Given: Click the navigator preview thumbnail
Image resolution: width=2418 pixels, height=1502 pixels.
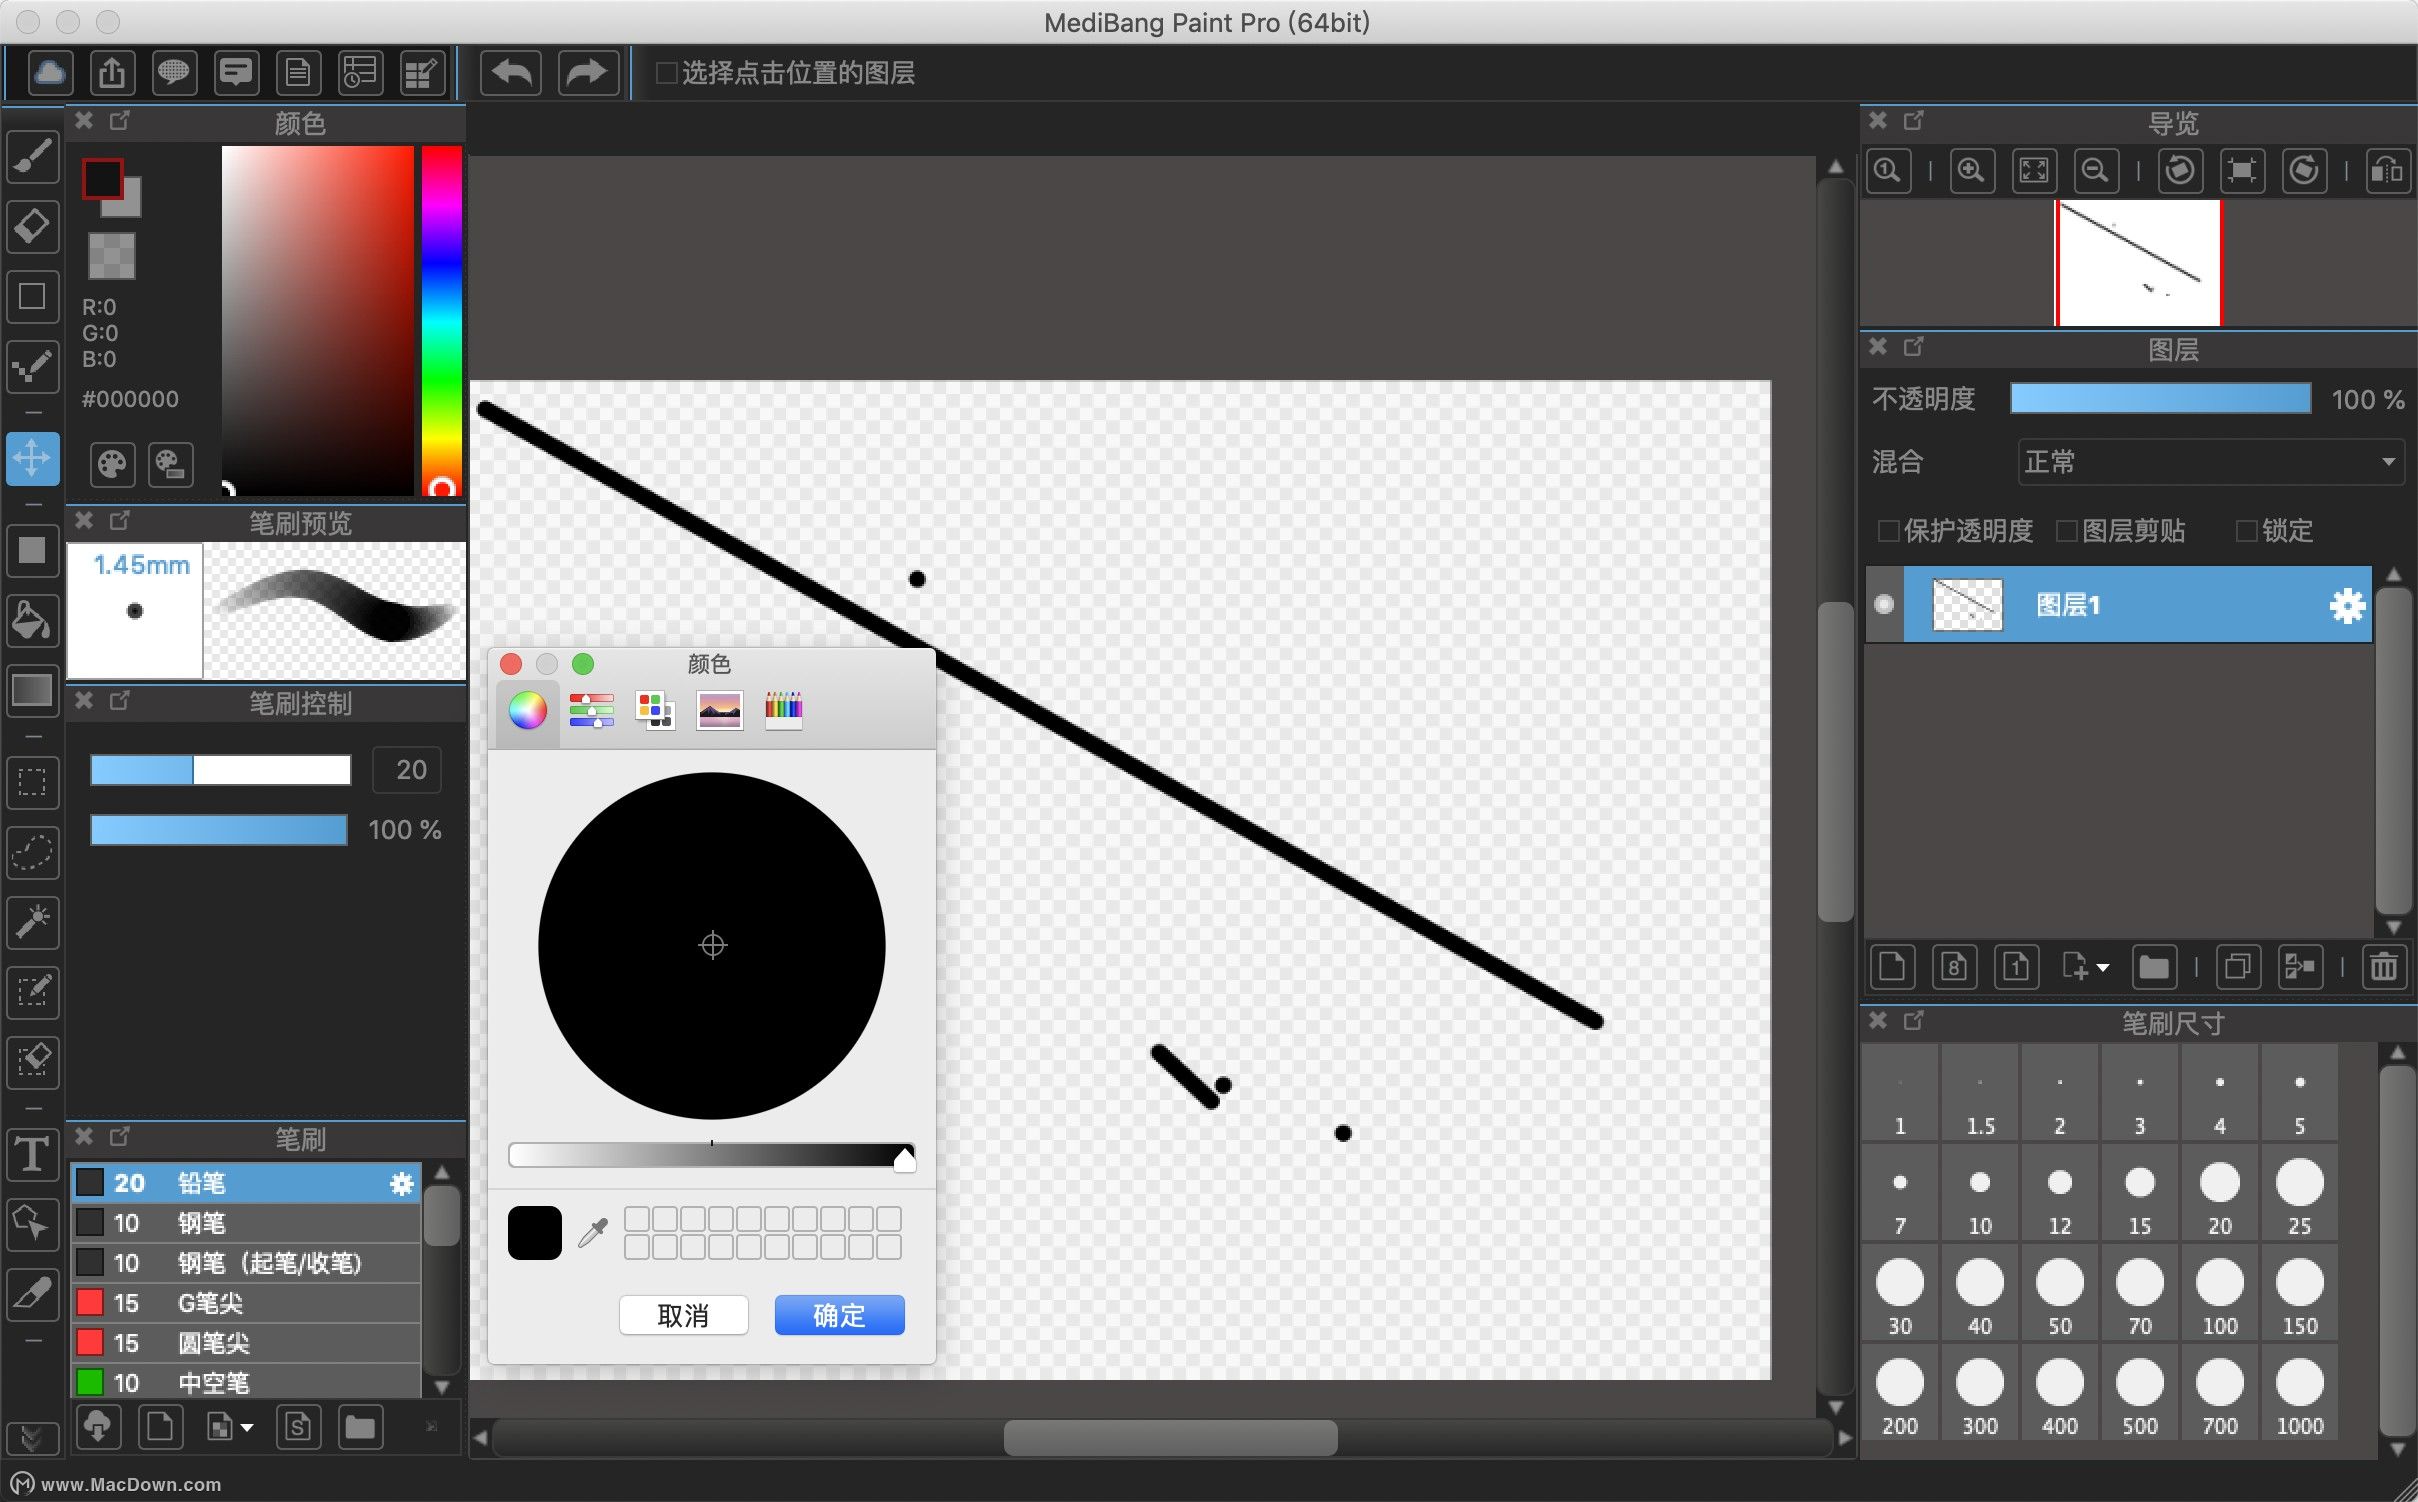Looking at the screenshot, I should click(2138, 262).
